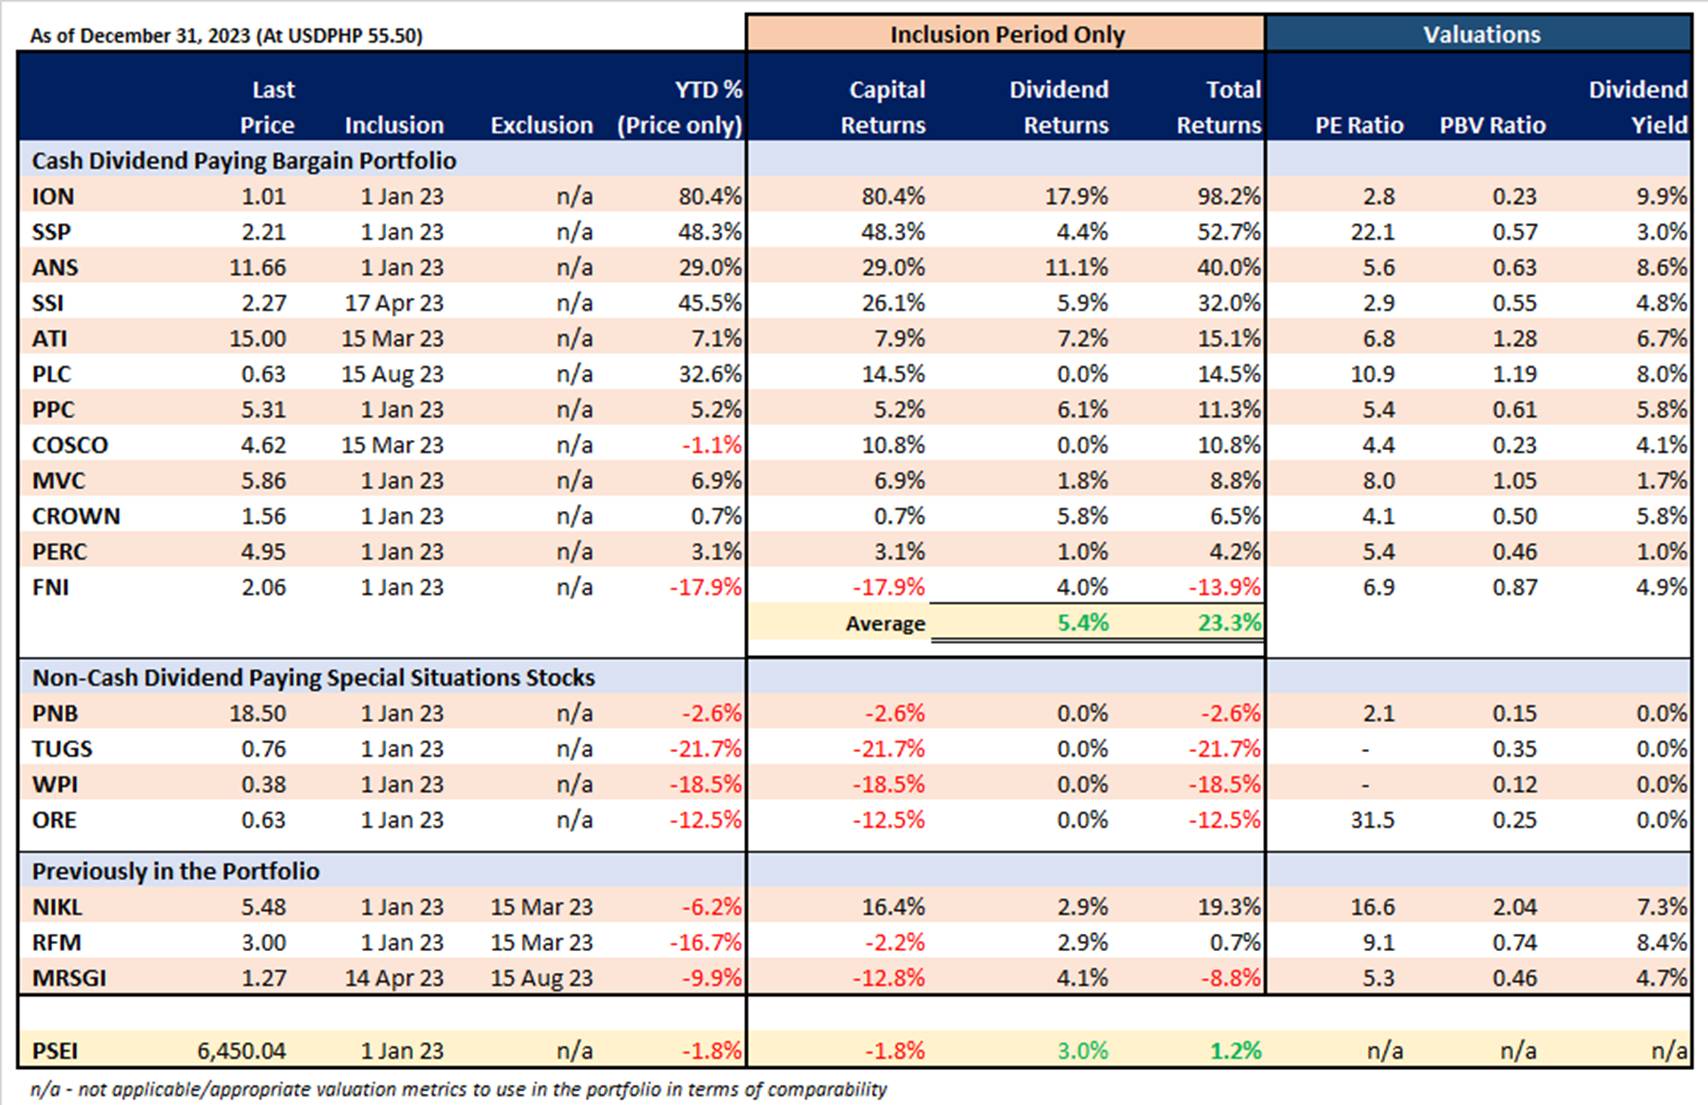Select the PBV Ratio column header
Viewport: 1708px width, 1105px height.
click(1492, 125)
